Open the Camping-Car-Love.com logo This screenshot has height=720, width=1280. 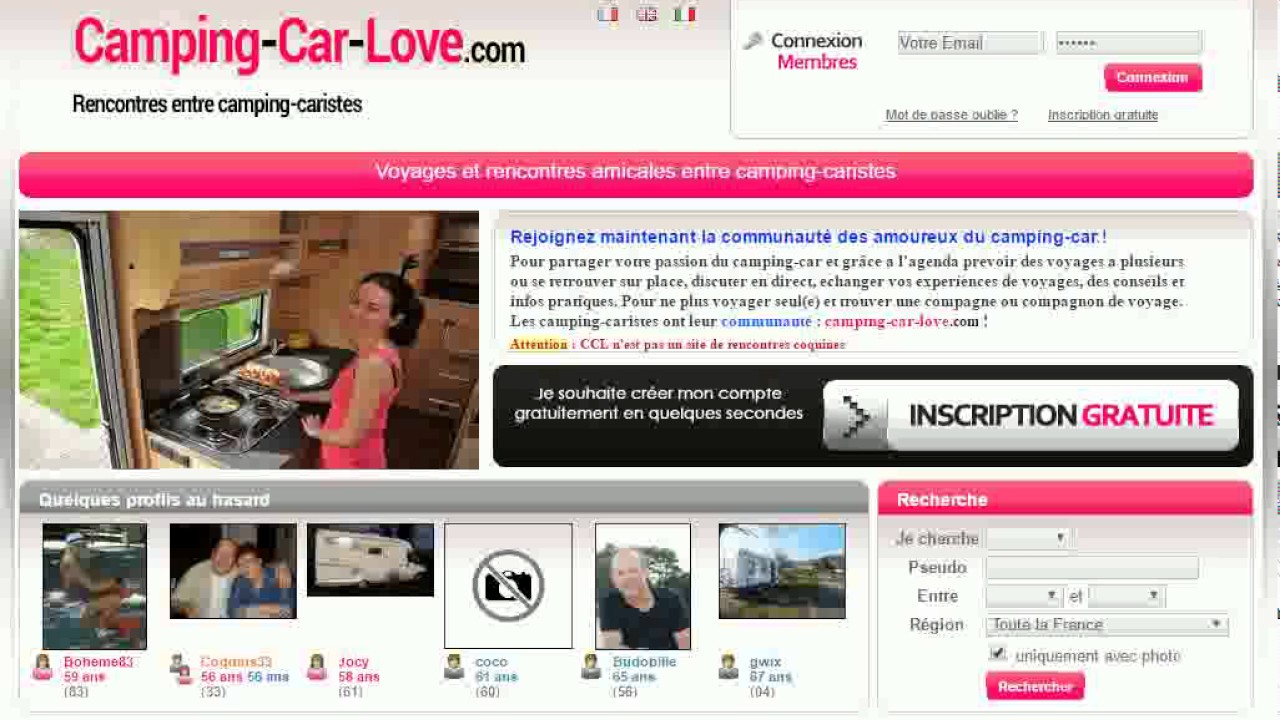pyautogui.click(x=299, y=43)
